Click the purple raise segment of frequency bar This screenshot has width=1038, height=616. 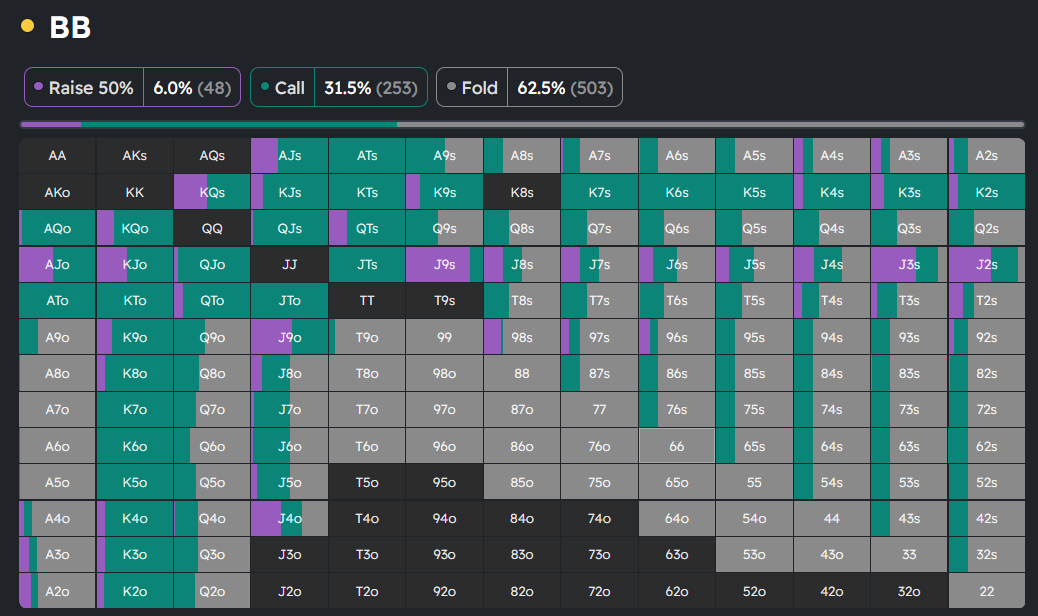click(50, 125)
